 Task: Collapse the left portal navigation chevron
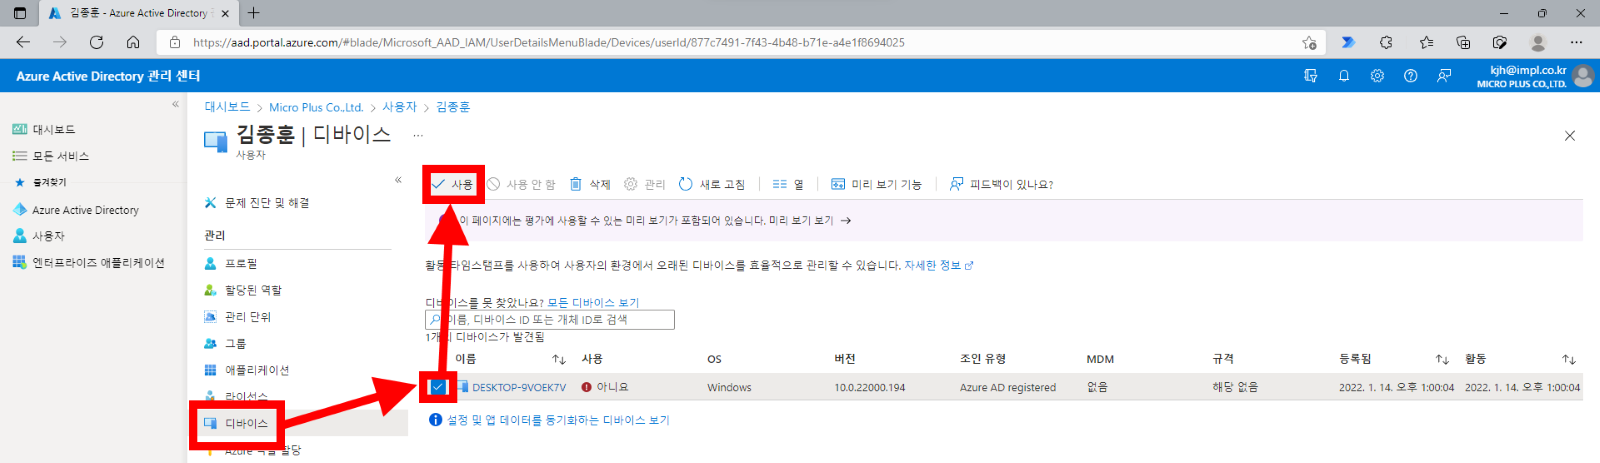[175, 104]
